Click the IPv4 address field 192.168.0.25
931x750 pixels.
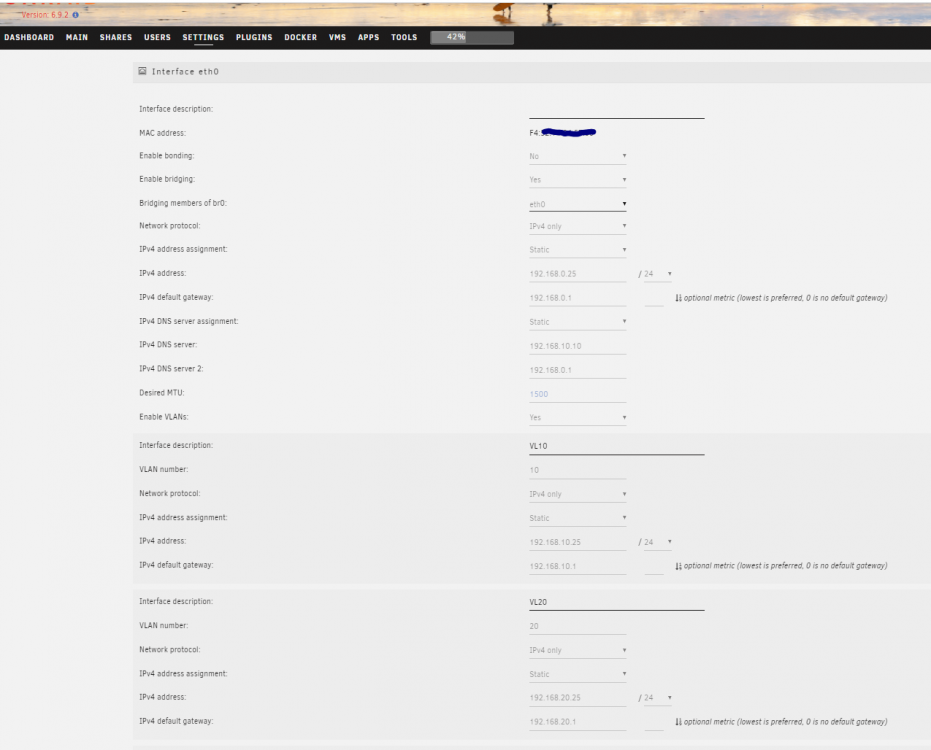pyautogui.click(x=578, y=274)
